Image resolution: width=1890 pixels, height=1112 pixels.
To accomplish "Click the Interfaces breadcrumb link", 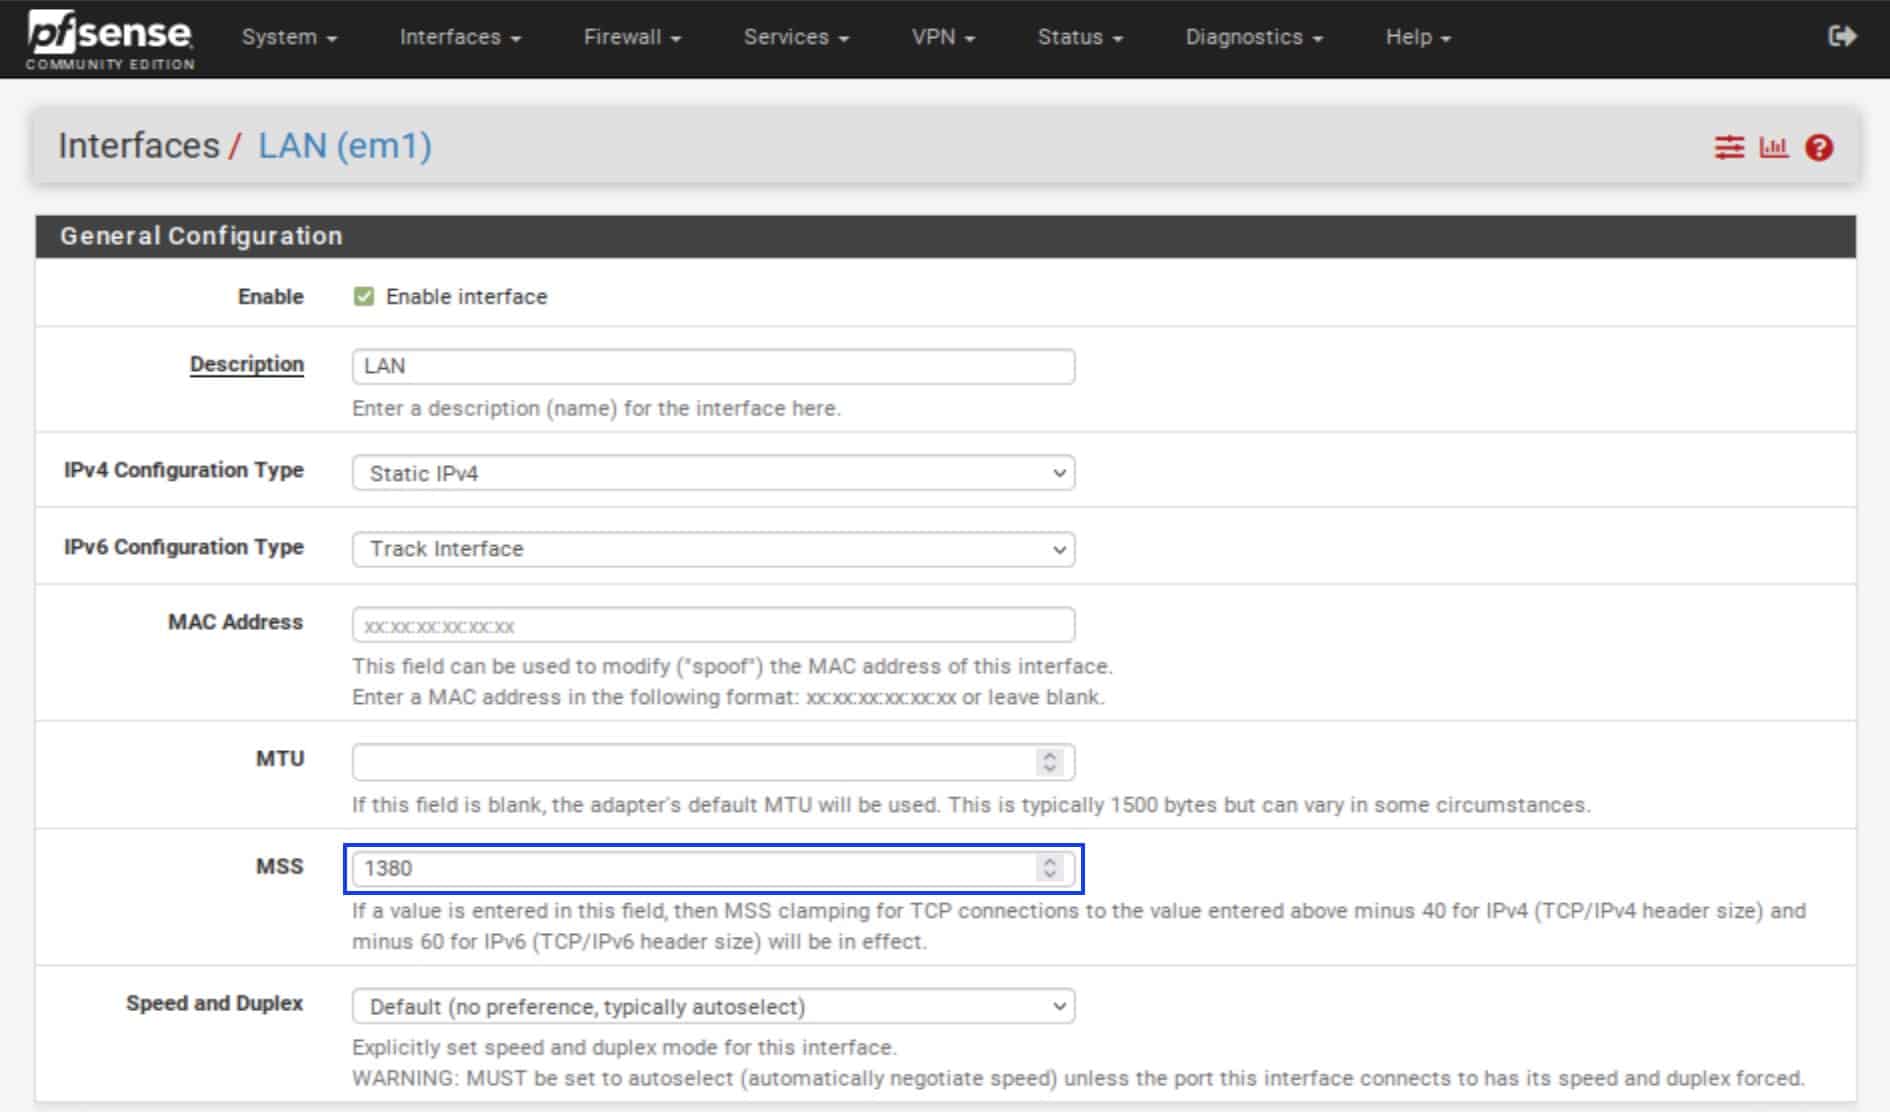I will (x=139, y=146).
